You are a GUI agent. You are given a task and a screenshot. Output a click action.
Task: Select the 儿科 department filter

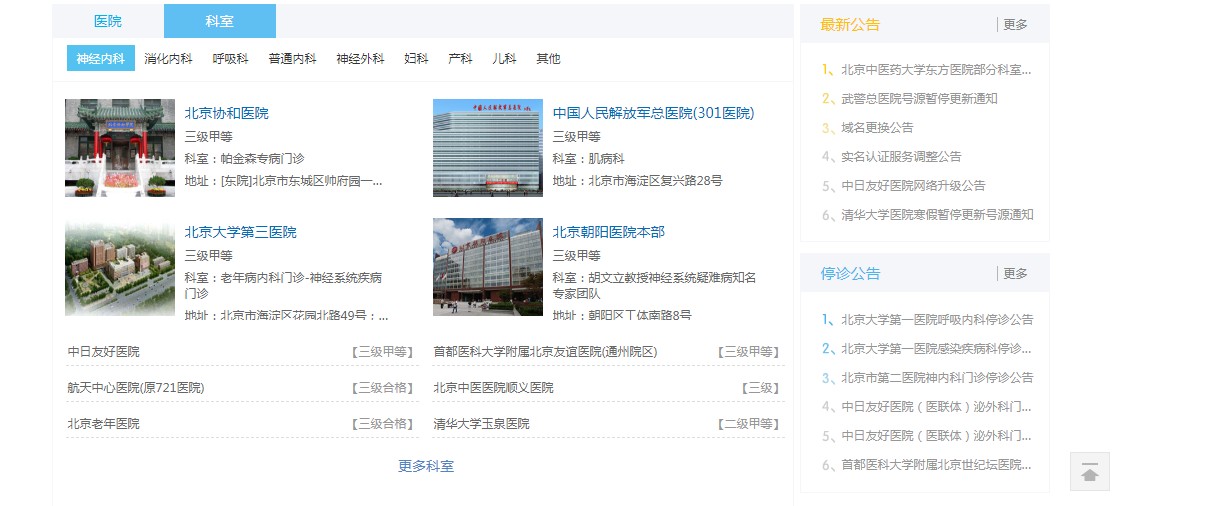pos(504,59)
